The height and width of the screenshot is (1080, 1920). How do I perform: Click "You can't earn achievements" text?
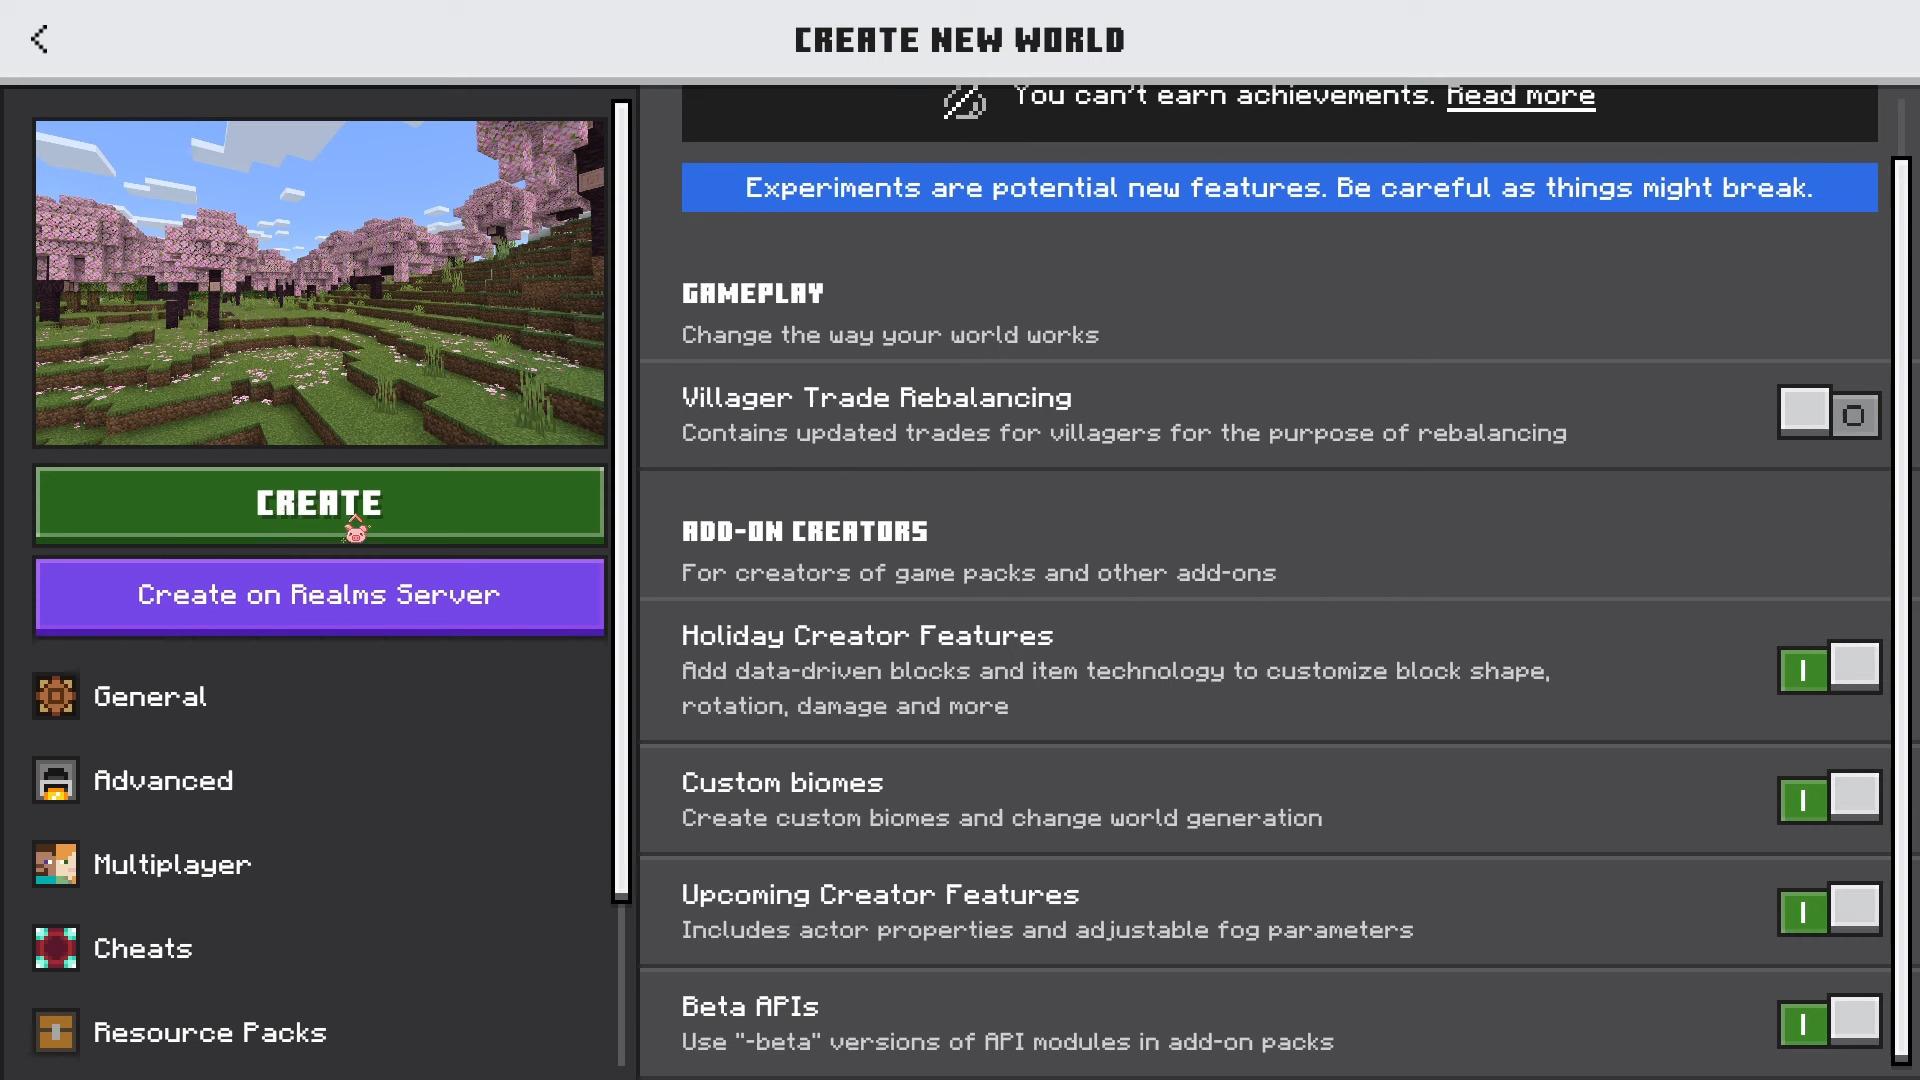[1224, 96]
